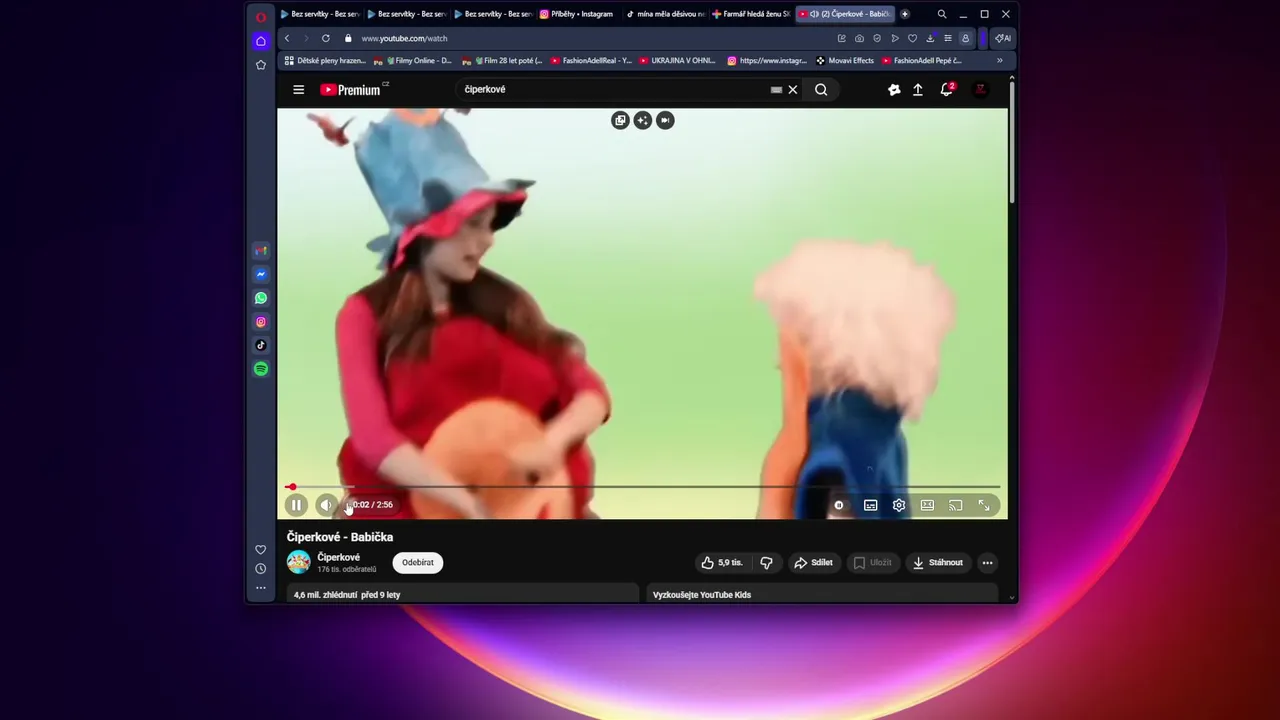Open the Opera sidebar heart pinboards icon
The width and height of the screenshot is (1280, 720).
[x=261, y=550]
